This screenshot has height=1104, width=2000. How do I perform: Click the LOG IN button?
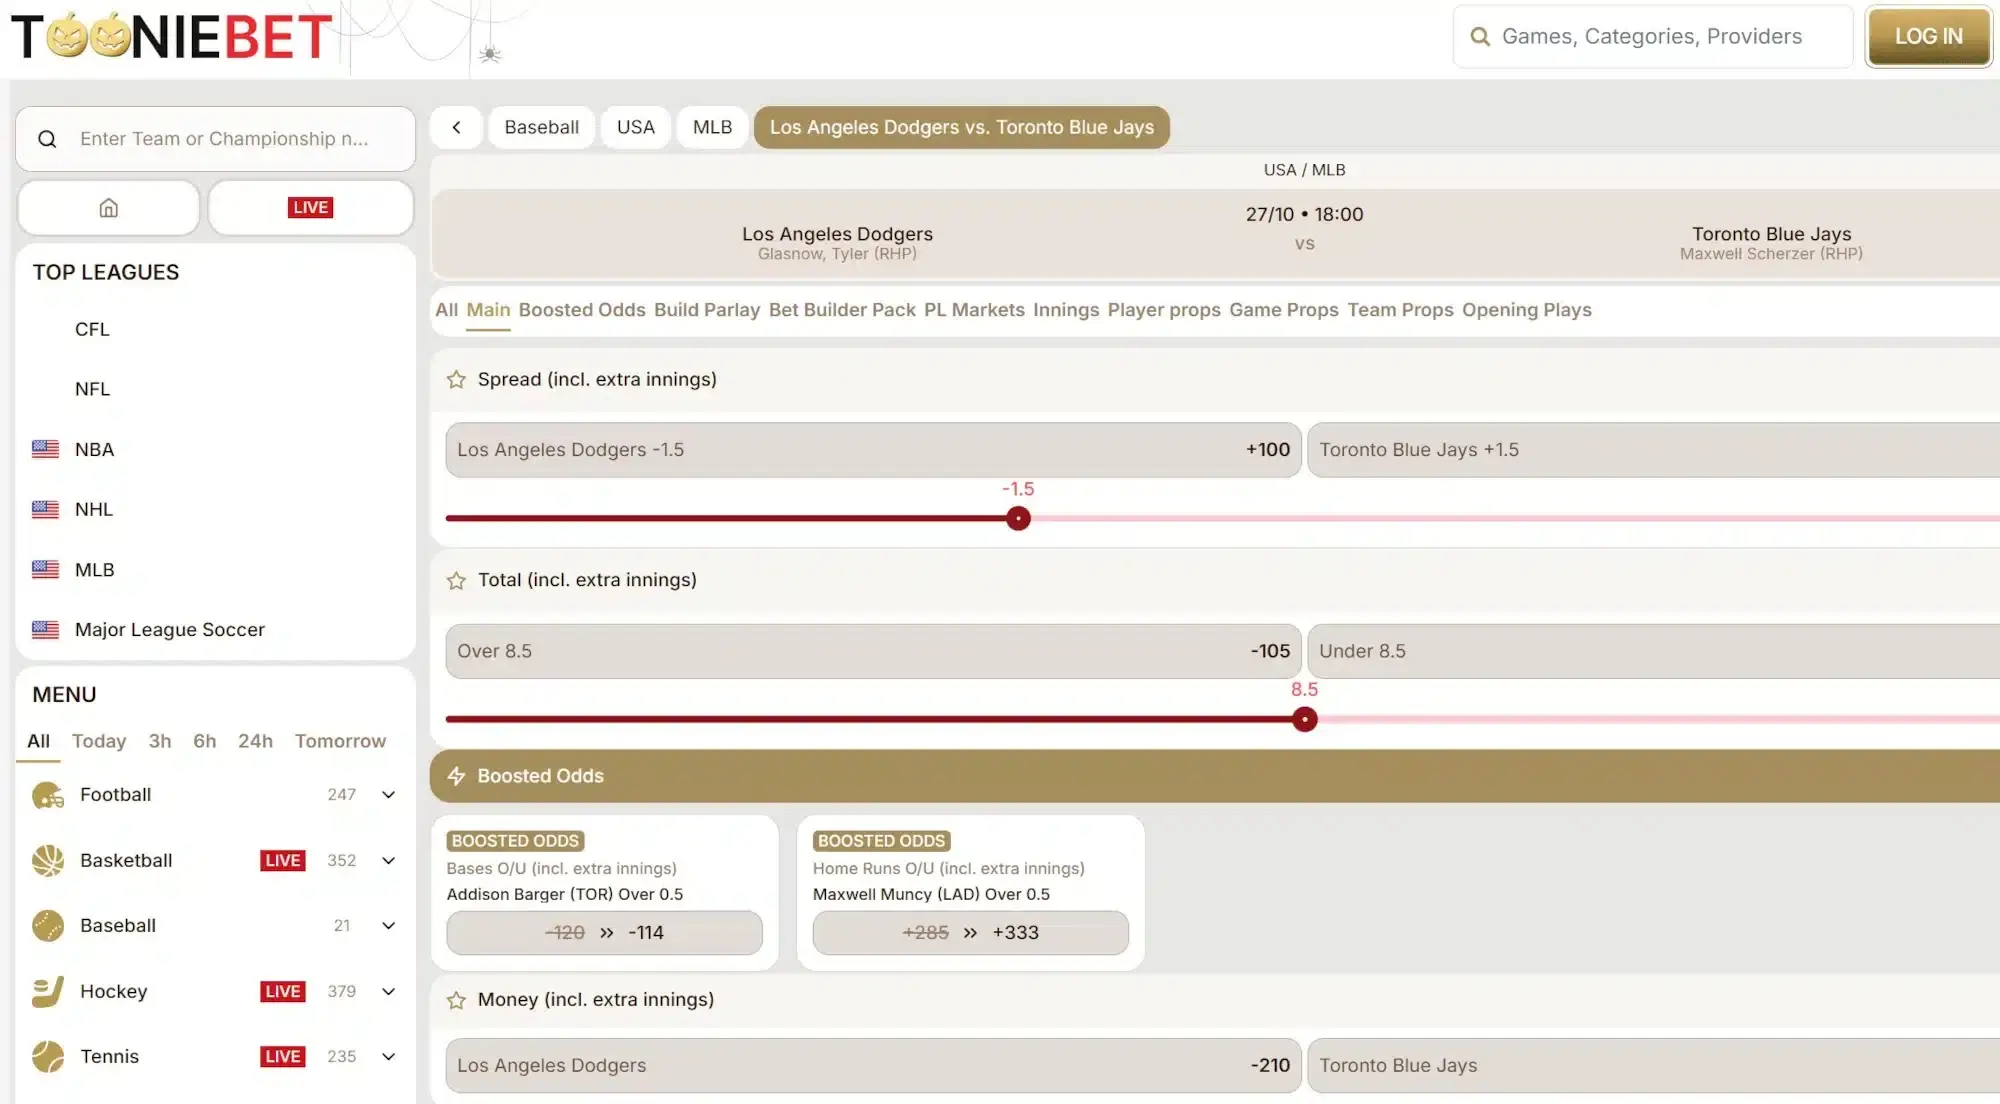pyautogui.click(x=1927, y=36)
